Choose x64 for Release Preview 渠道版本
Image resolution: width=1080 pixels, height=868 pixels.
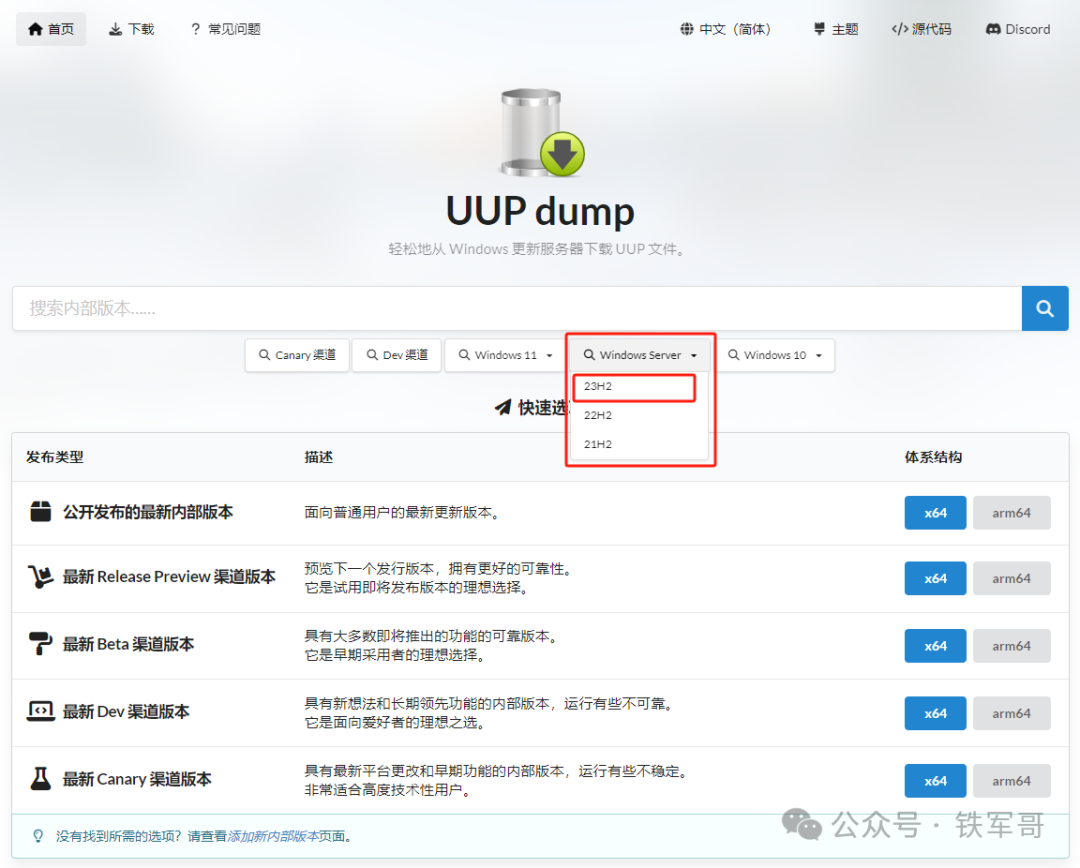pyautogui.click(x=935, y=579)
